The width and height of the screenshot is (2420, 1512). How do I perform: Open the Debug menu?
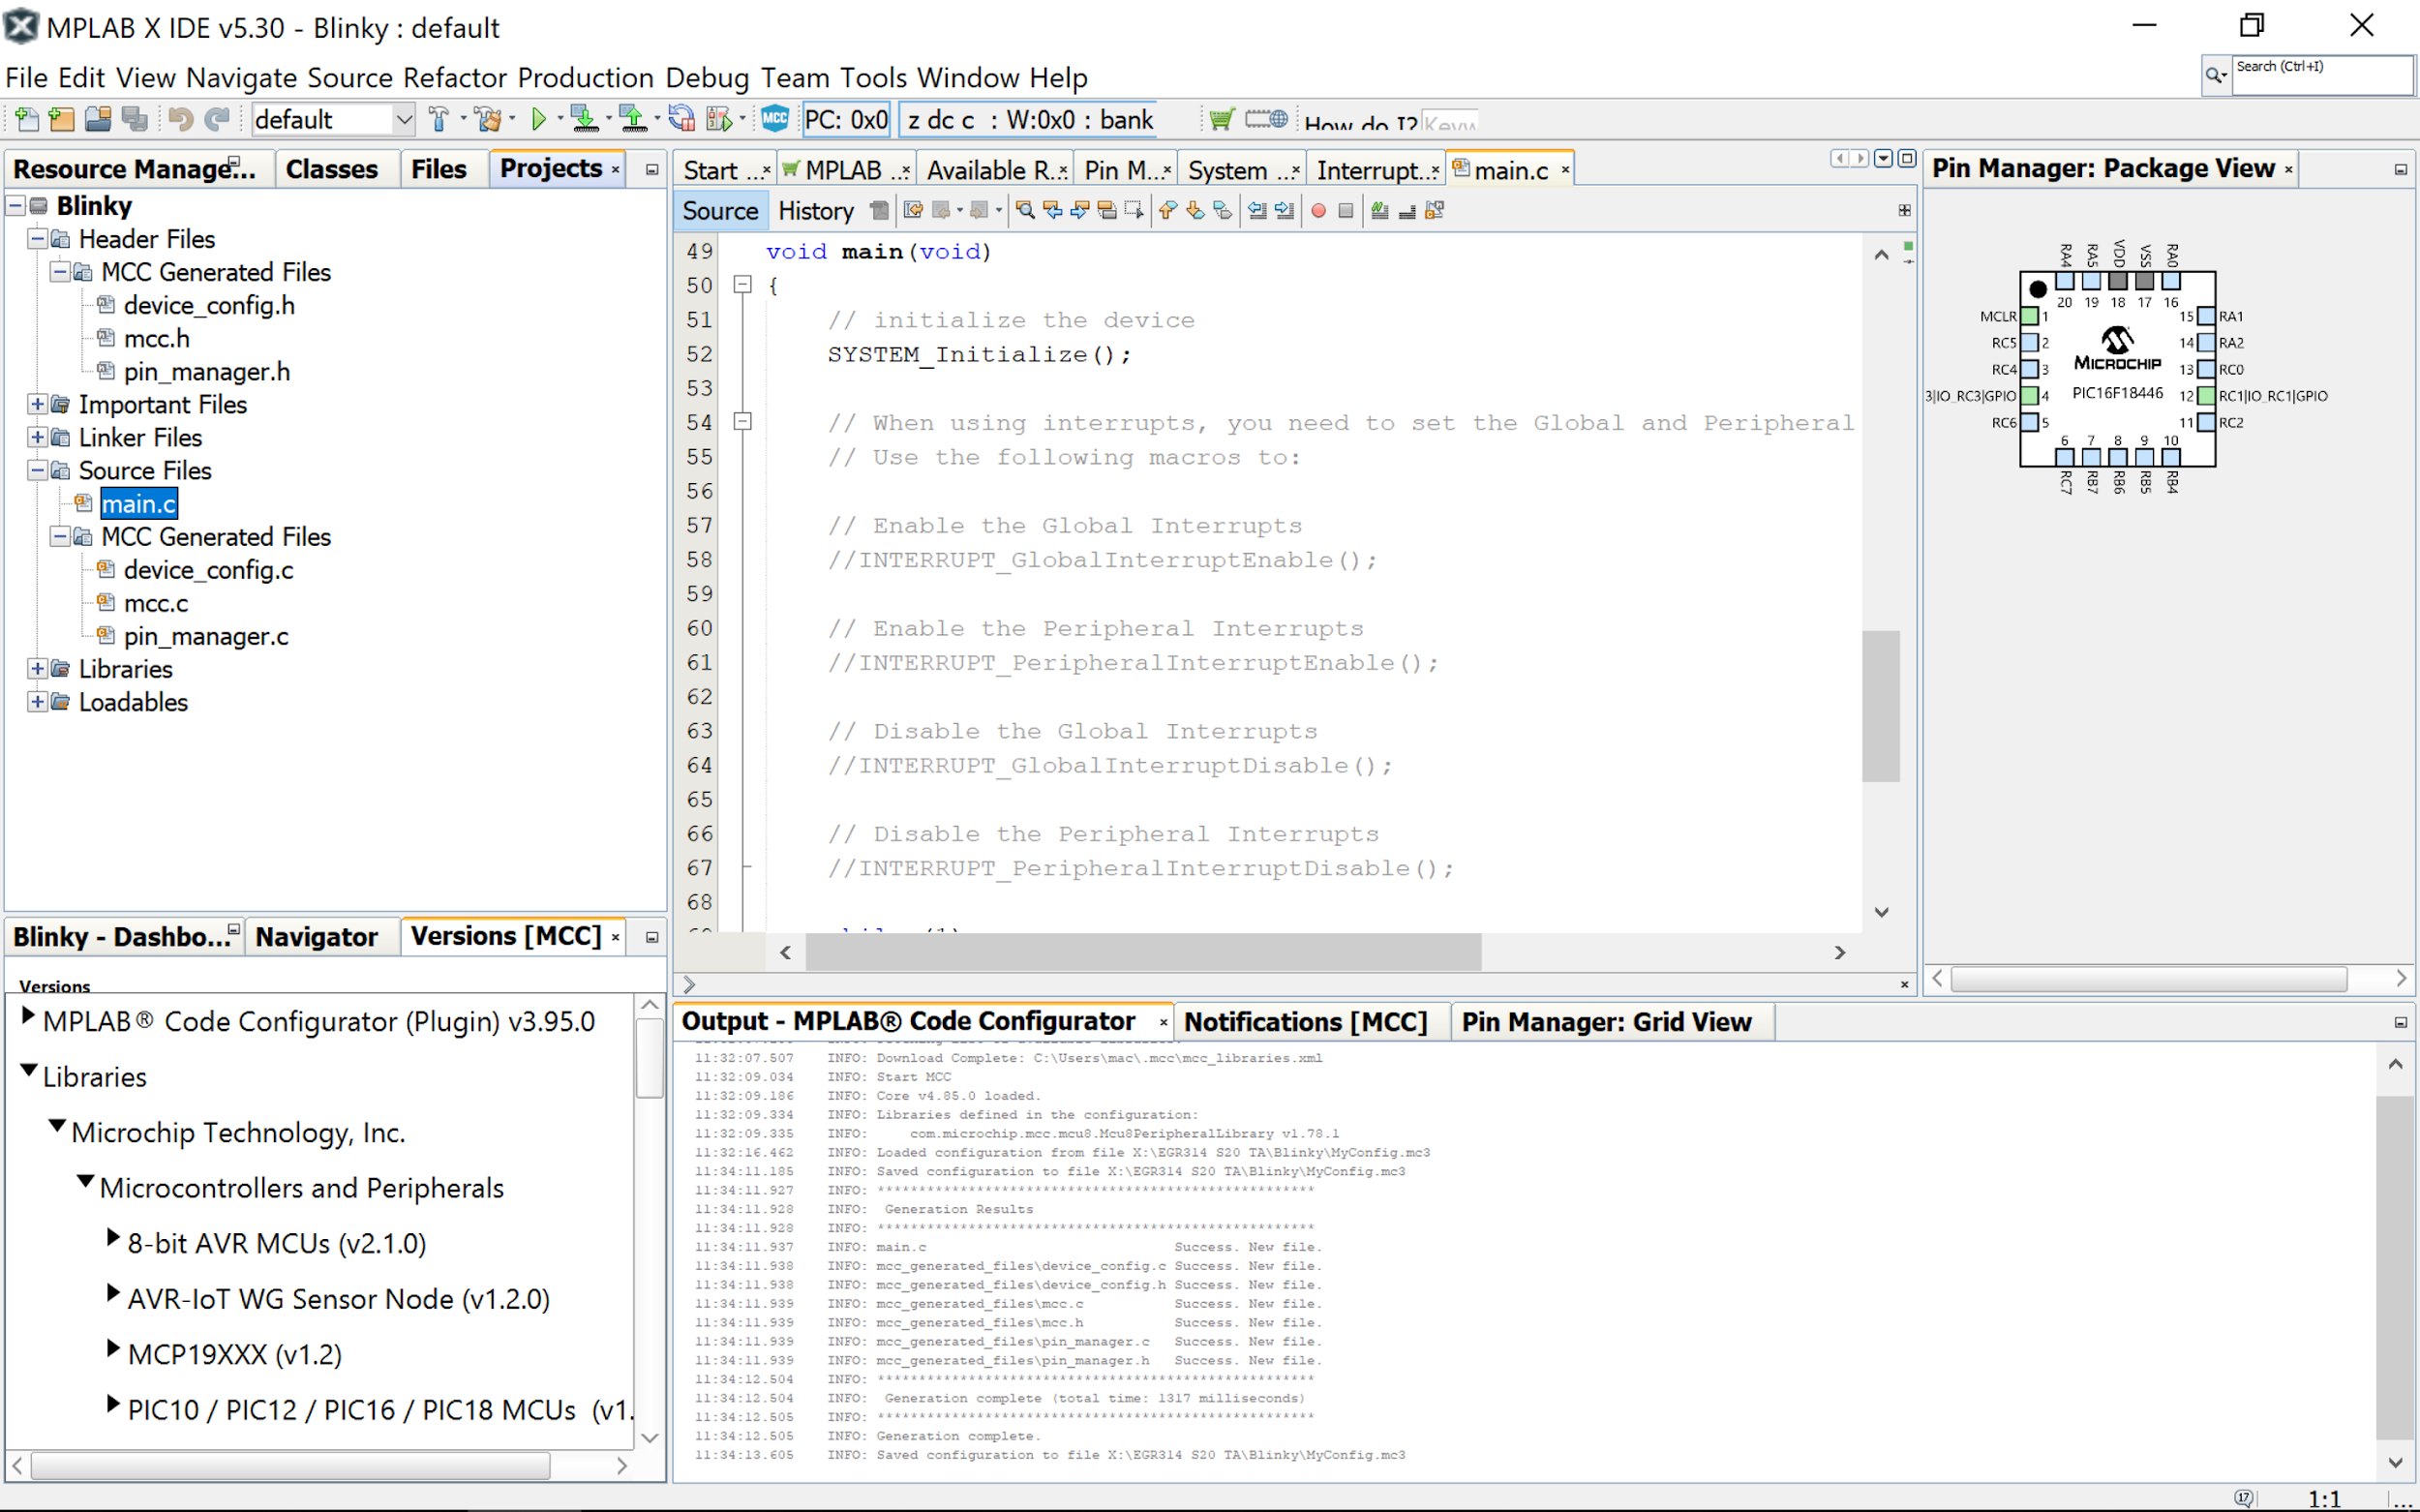point(707,77)
